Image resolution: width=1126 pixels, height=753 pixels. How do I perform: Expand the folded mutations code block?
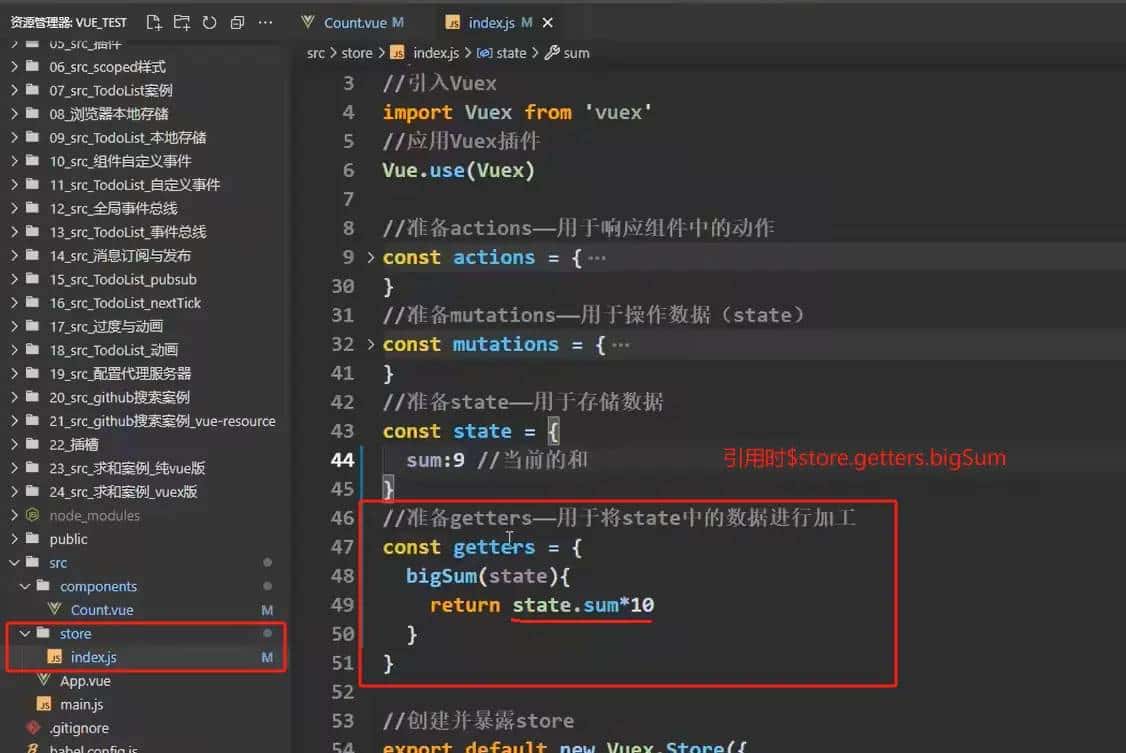point(374,344)
